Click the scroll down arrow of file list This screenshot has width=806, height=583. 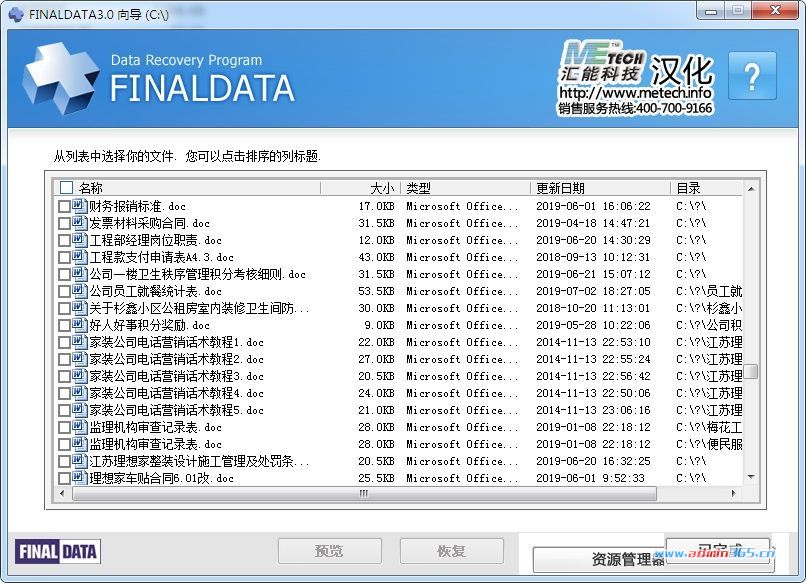pos(751,477)
